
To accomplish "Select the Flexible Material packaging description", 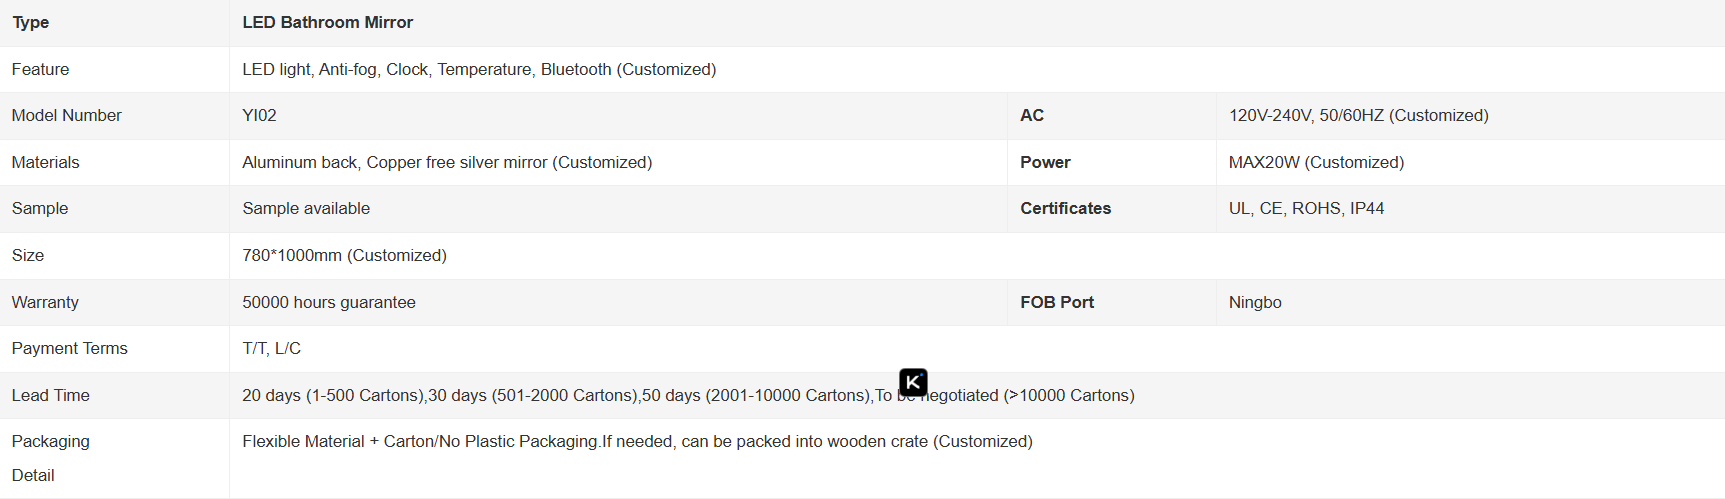I will tap(637, 441).
